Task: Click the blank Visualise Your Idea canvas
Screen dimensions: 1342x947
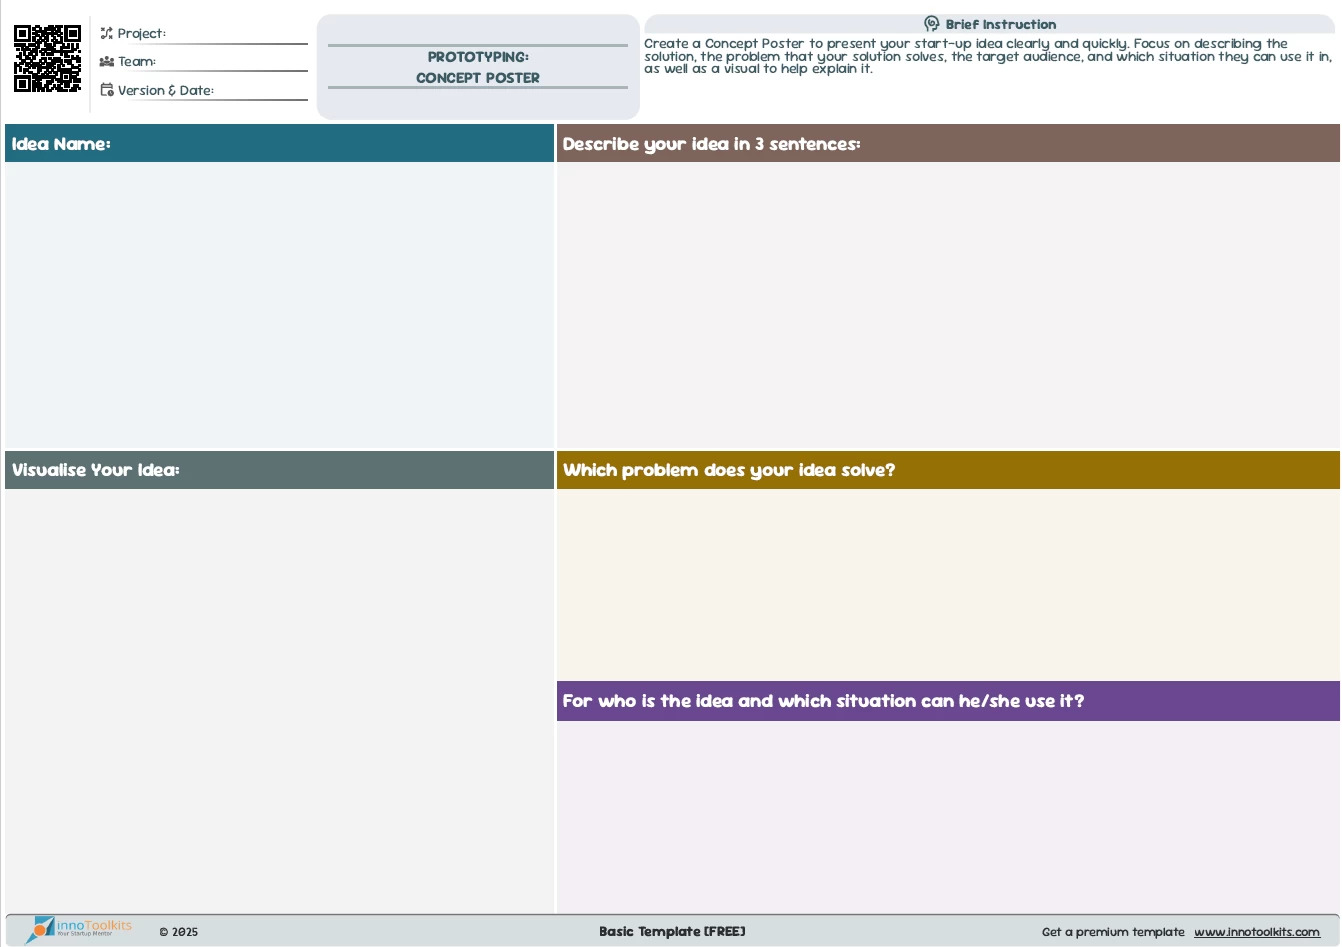Action: pyautogui.click(x=279, y=700)
